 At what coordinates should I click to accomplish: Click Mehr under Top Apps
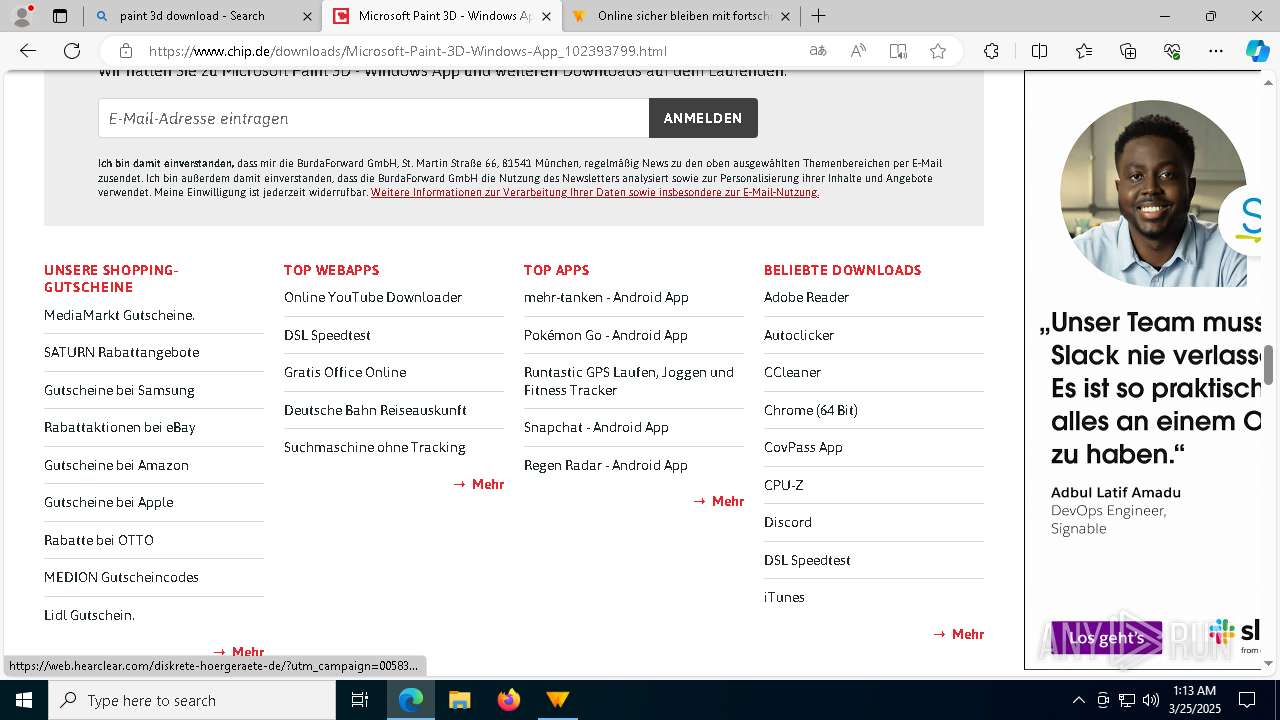click(x=718, y=501)
